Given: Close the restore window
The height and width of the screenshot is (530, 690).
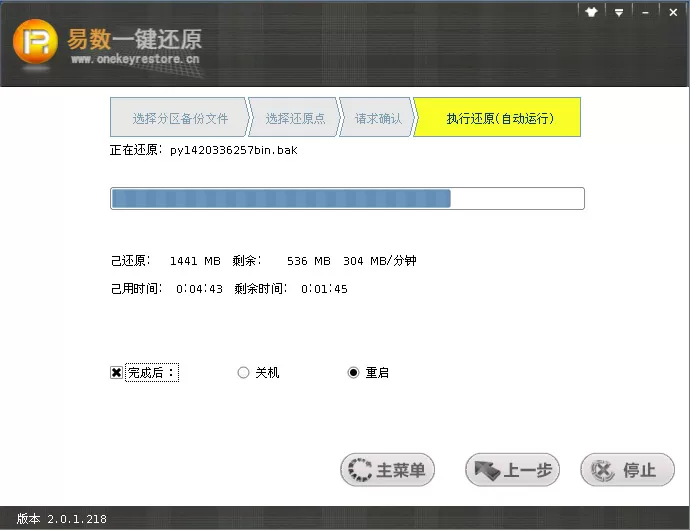Looking at the screenshot, I should pos(673,13).
